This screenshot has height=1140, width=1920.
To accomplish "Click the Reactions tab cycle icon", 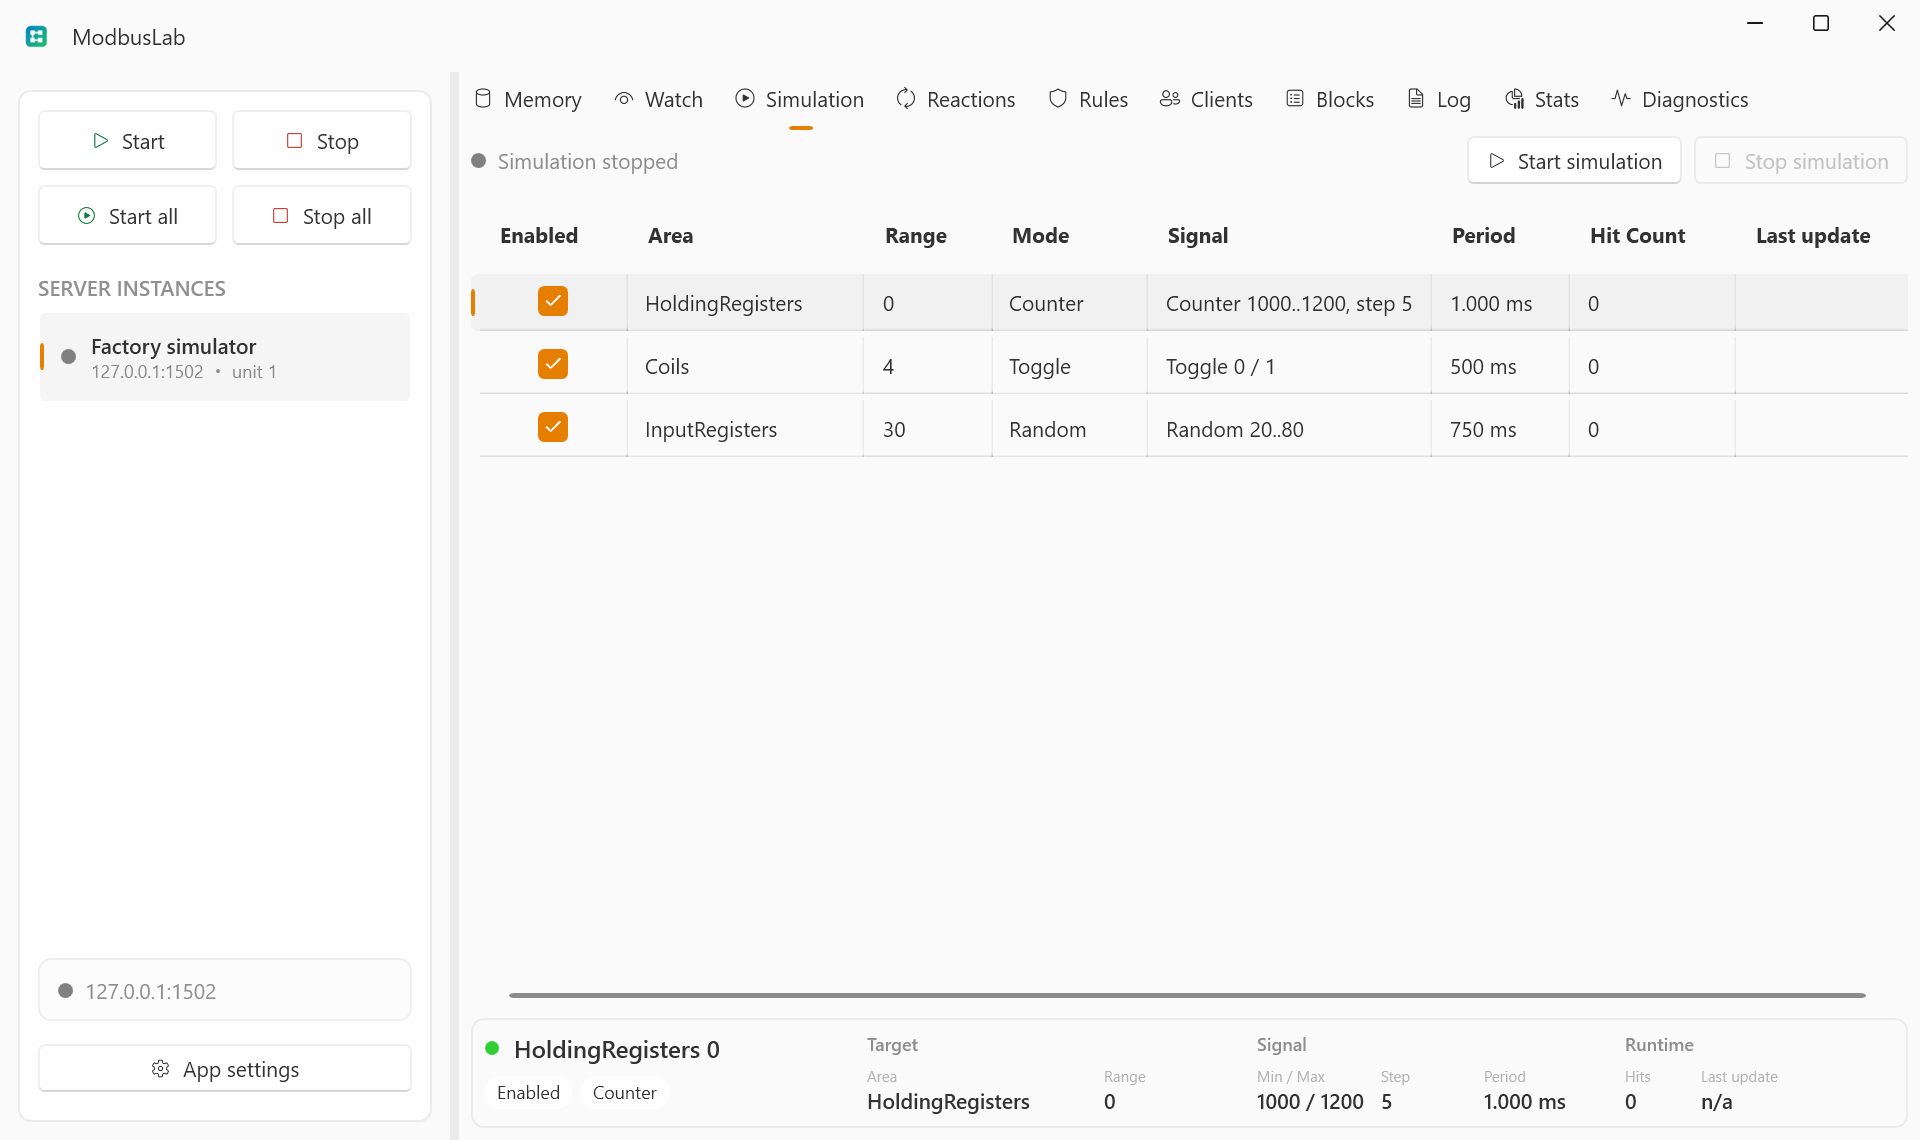I will [x=906, y=99].
